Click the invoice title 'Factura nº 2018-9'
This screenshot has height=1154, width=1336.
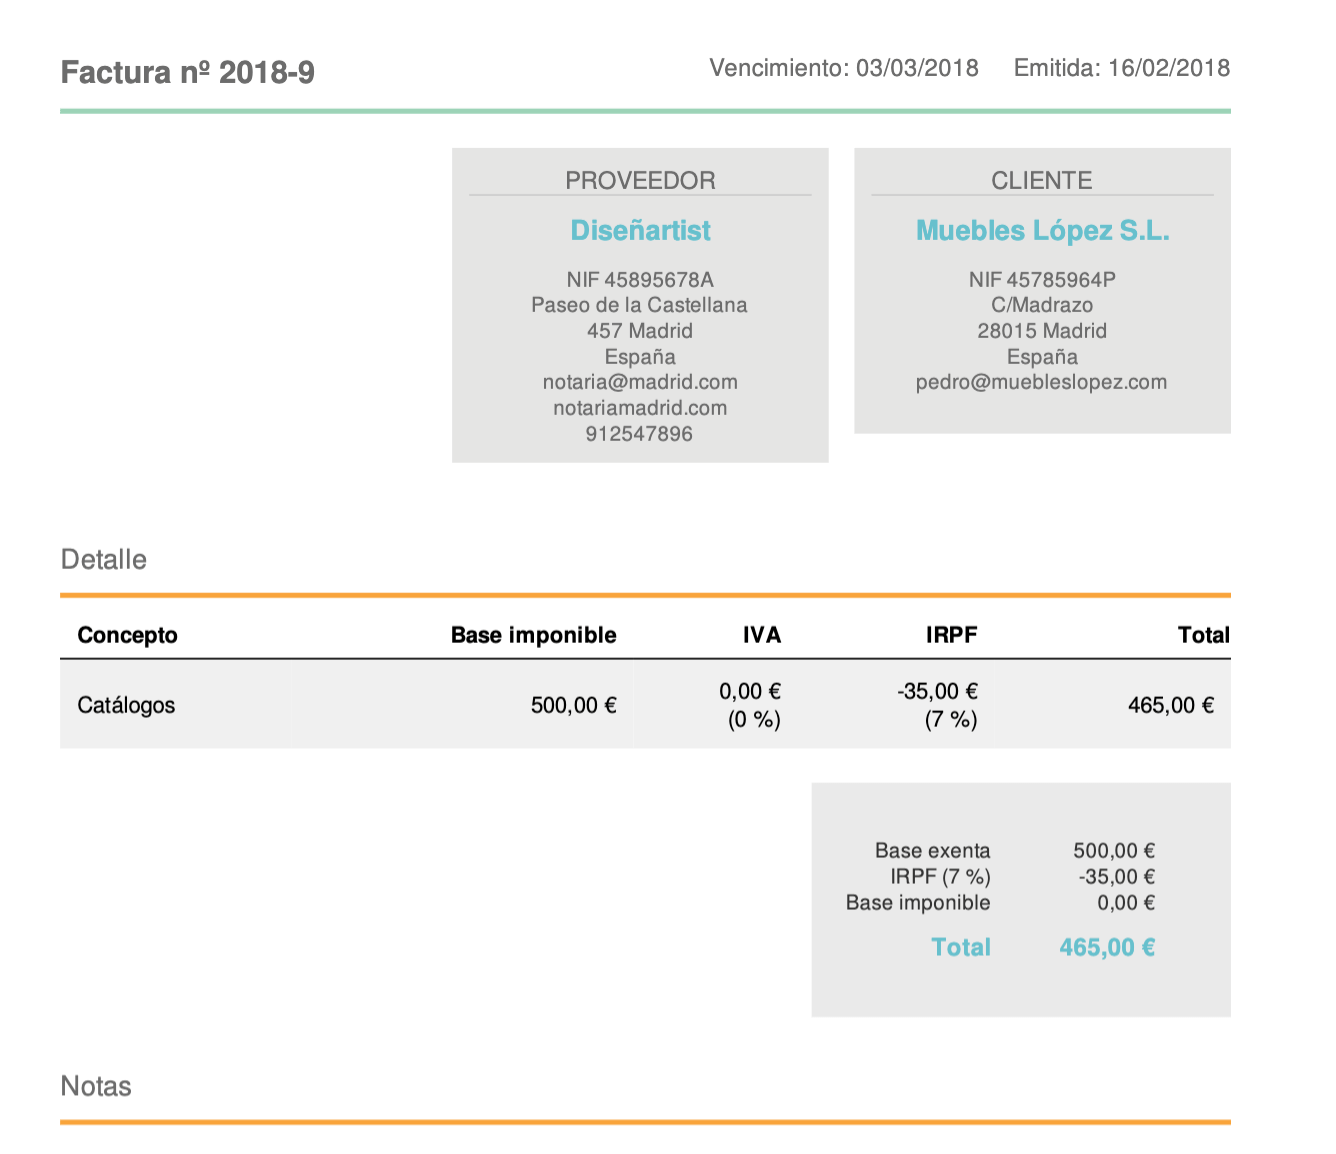click(x=188, y=73)
